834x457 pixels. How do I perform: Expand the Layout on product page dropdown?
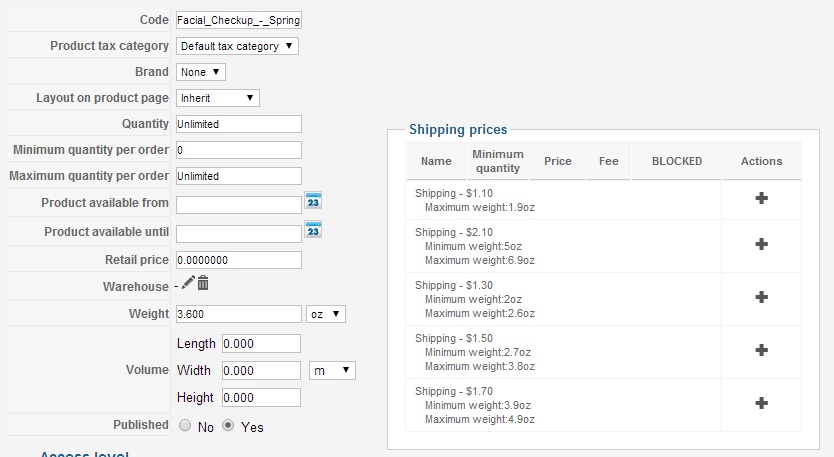(x=218, y=98)
